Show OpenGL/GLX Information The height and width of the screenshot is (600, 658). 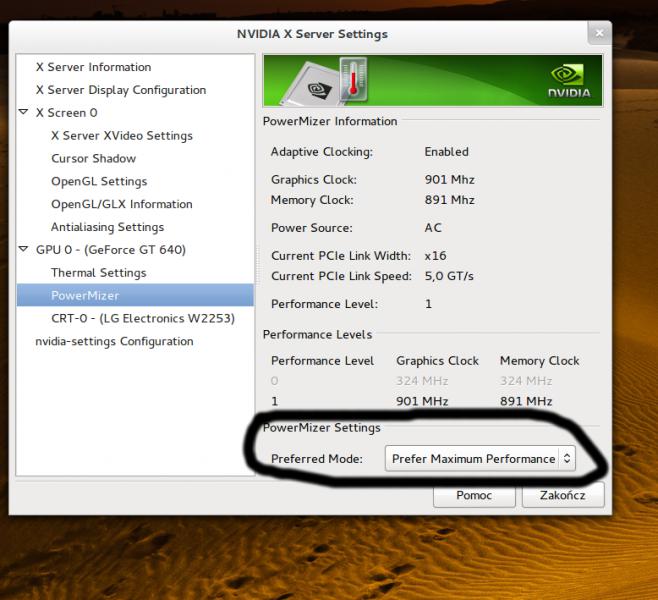121,204
